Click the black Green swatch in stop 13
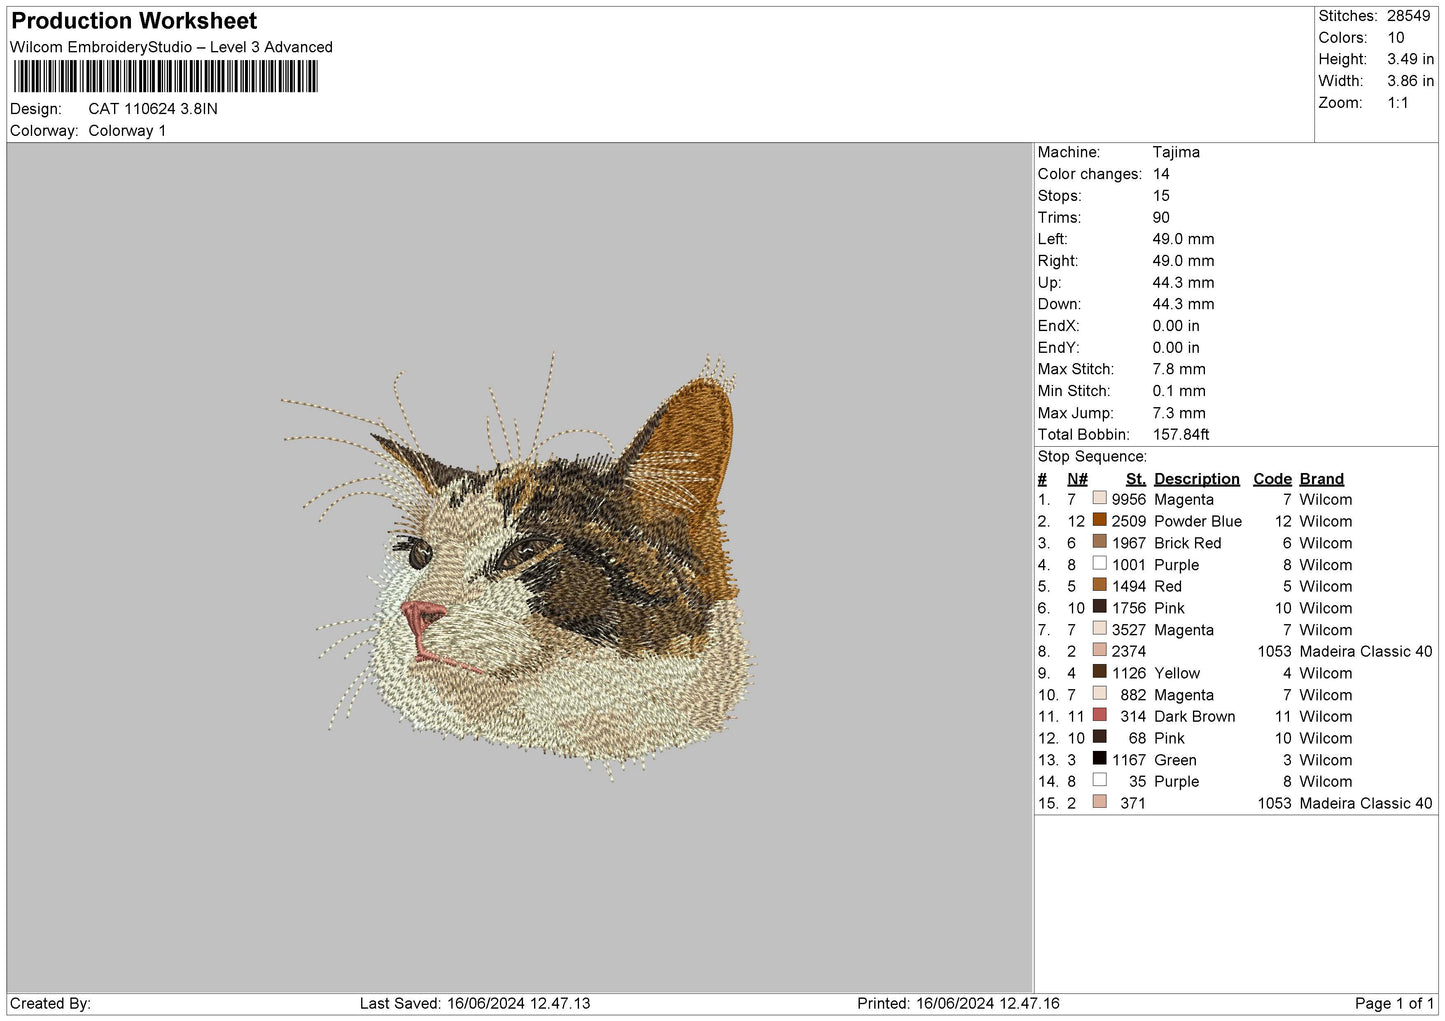The image size is (1445, 1021). (1099, 759)
